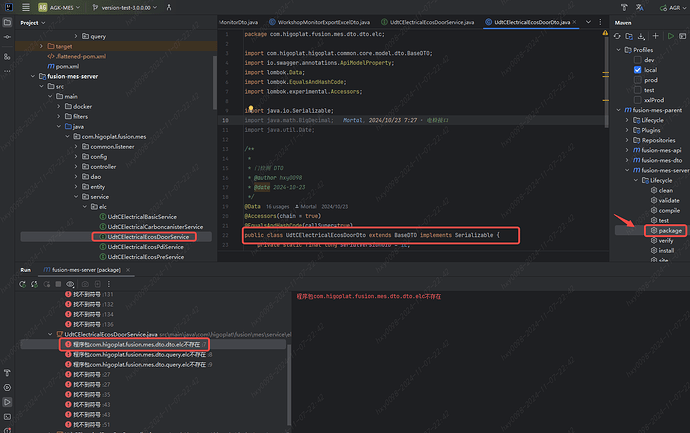Image resolution: width=690 pixels, height=433 pixels.
Task: Enable the prod Maven profile checkbox
Action: (638, 80)
